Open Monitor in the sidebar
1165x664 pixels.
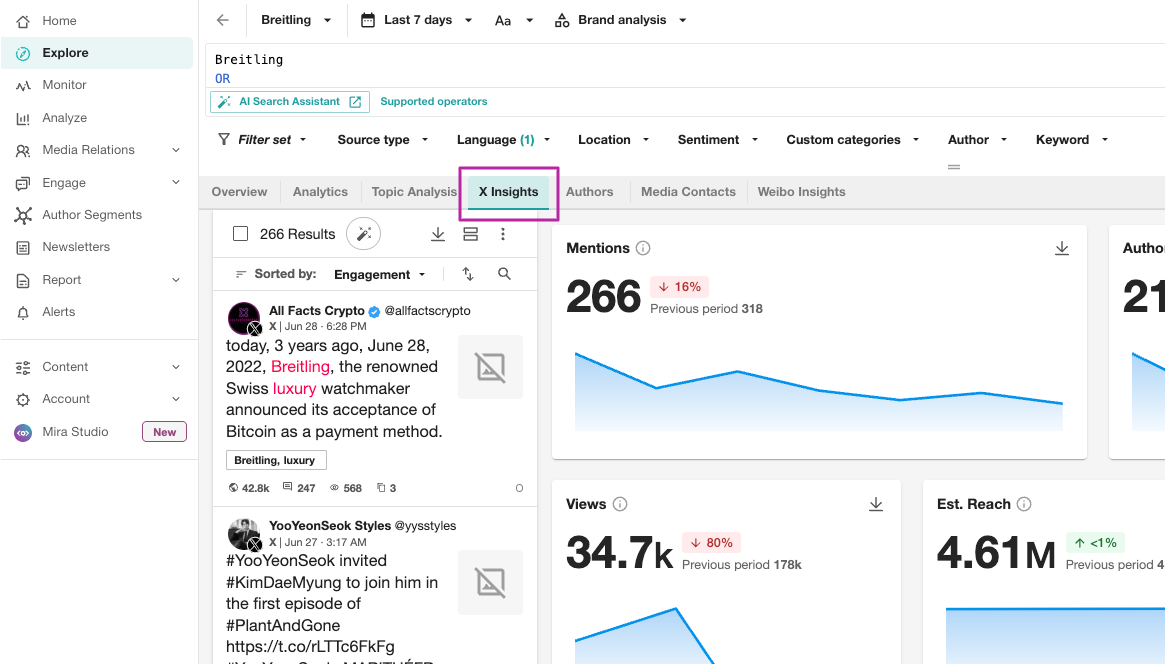(64, 85)
